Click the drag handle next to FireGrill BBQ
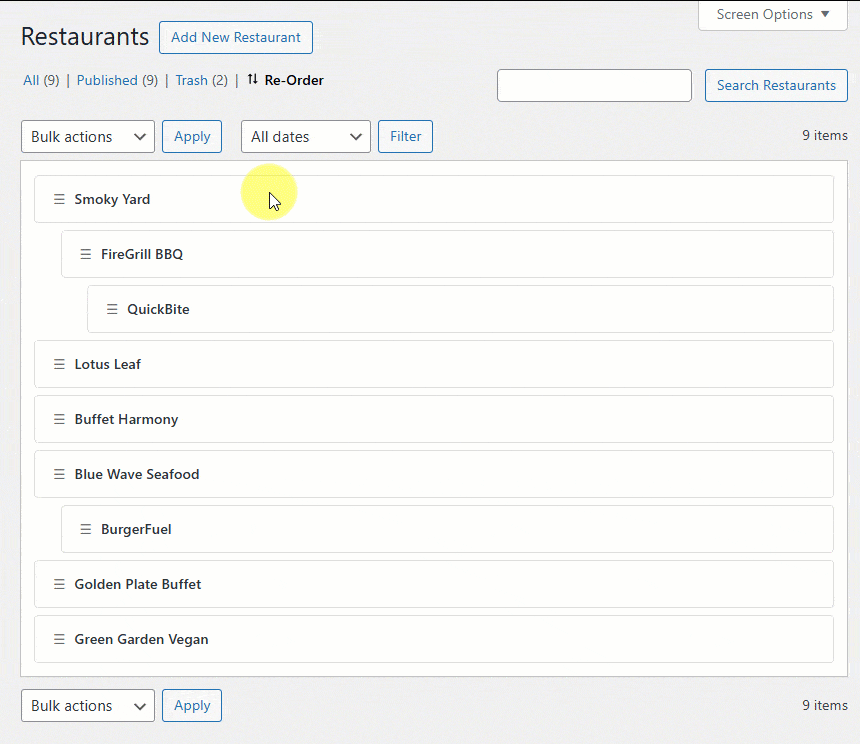 pos(86,254)
